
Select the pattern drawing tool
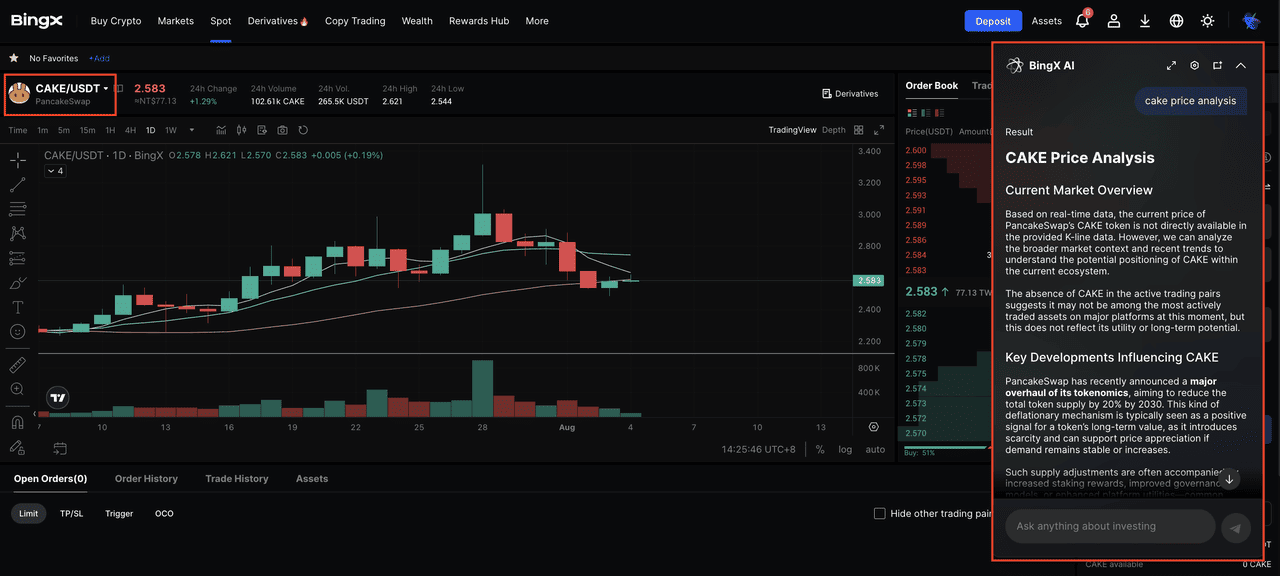point(17,233)
